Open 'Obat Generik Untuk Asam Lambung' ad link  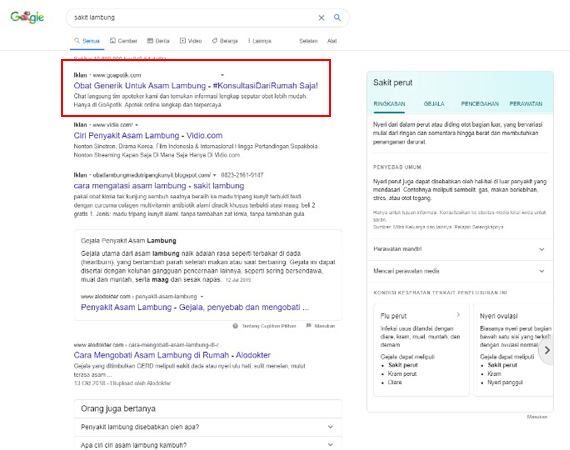coord(196,86)
